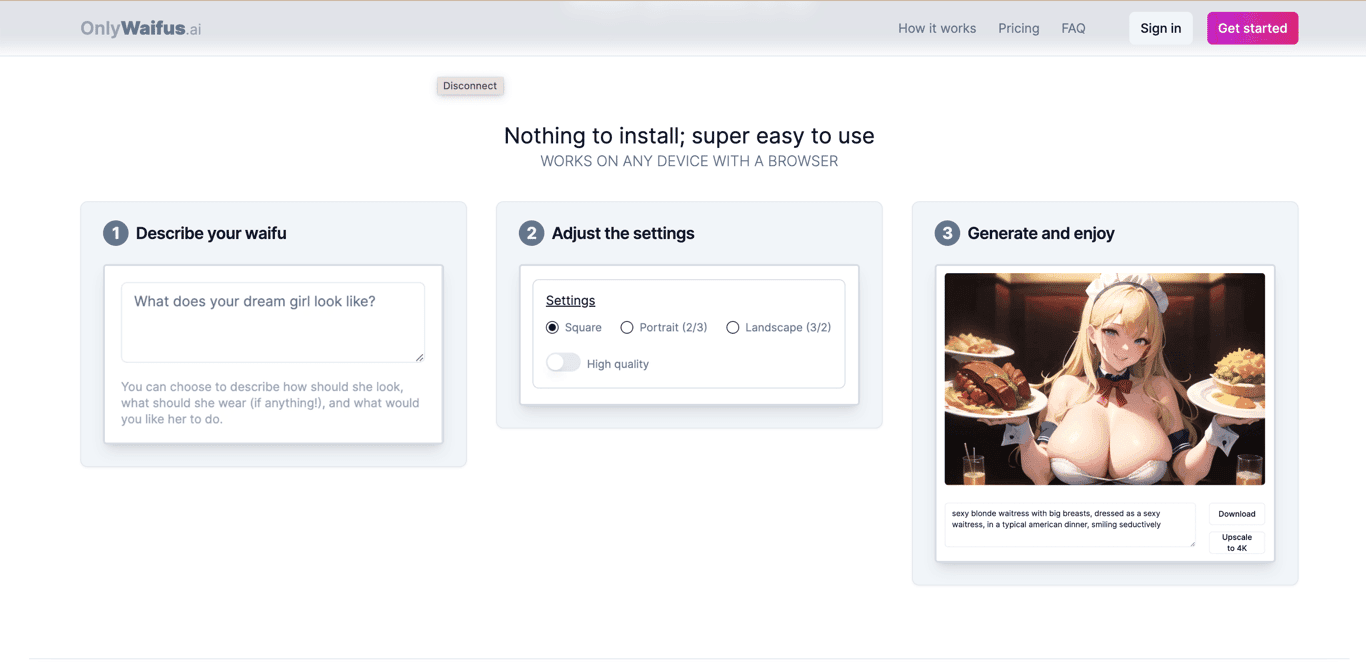The image size is (1366, 662).
Task: Hit the Disconnect button
Action: coord(470,86)
